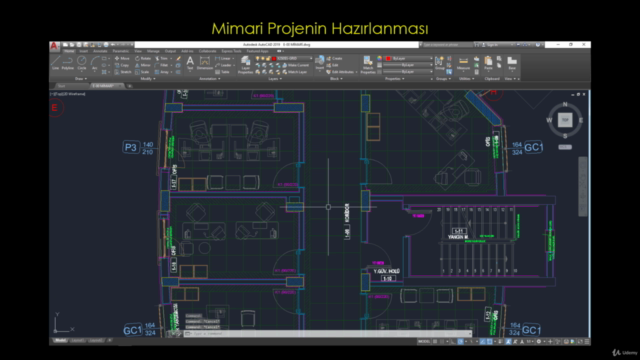Viewport: 640px width, 360px height.
Task: Toggle layer freeze sun icon
Action: (x=263, y=58)
